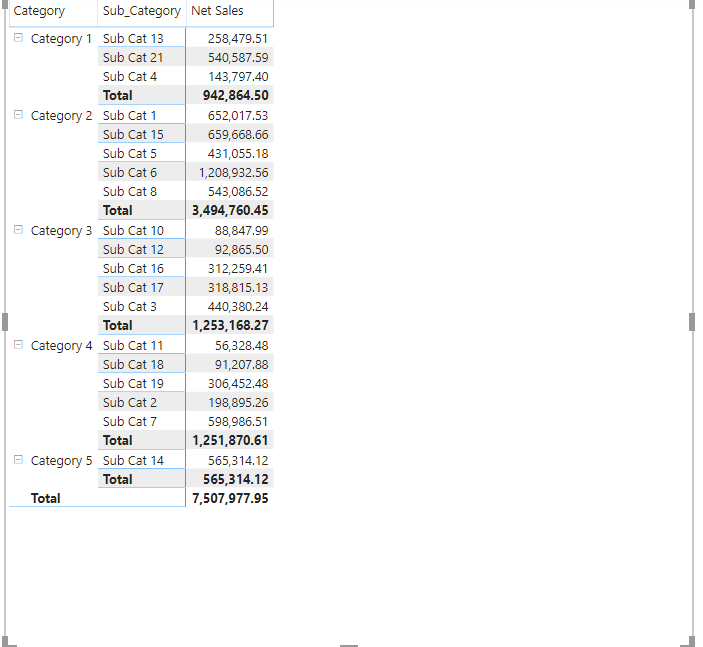Select the Category 2 row label
Viewport: 703px width, 647px height.
(x=61, y=116)
